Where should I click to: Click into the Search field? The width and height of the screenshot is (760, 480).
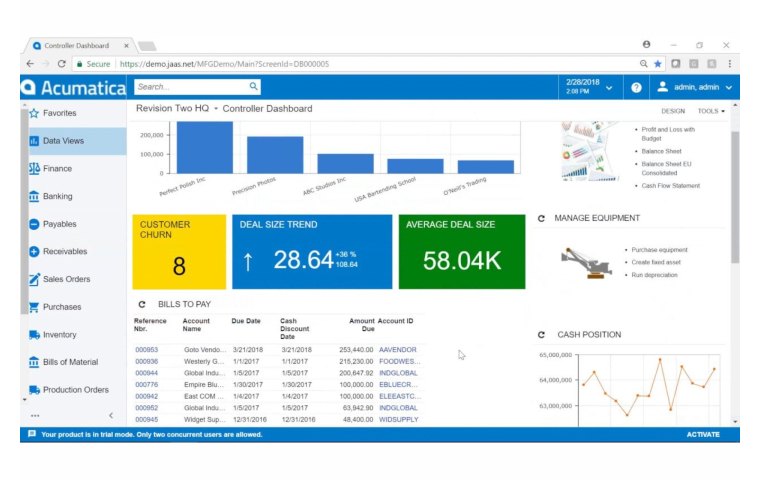click(x=192, y=87)
